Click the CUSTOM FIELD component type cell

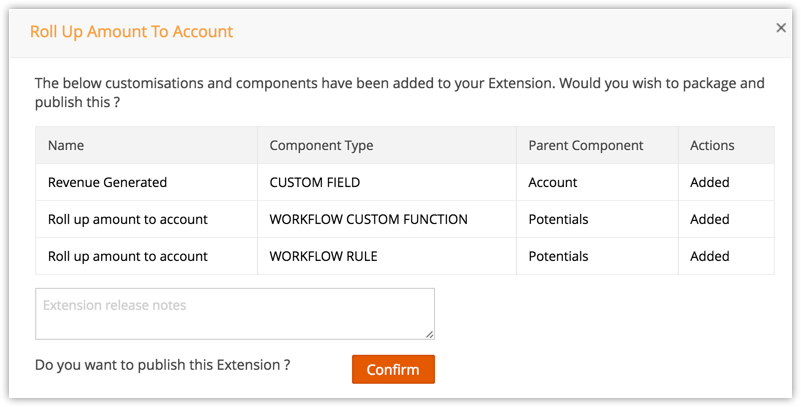pyautogui.click(x=315, y=182)
